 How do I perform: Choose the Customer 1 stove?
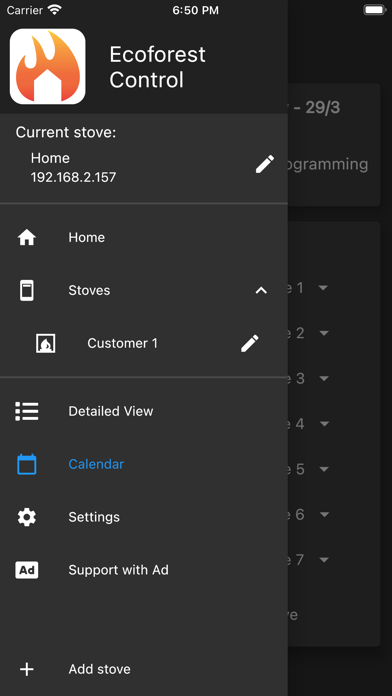[144, 343]
